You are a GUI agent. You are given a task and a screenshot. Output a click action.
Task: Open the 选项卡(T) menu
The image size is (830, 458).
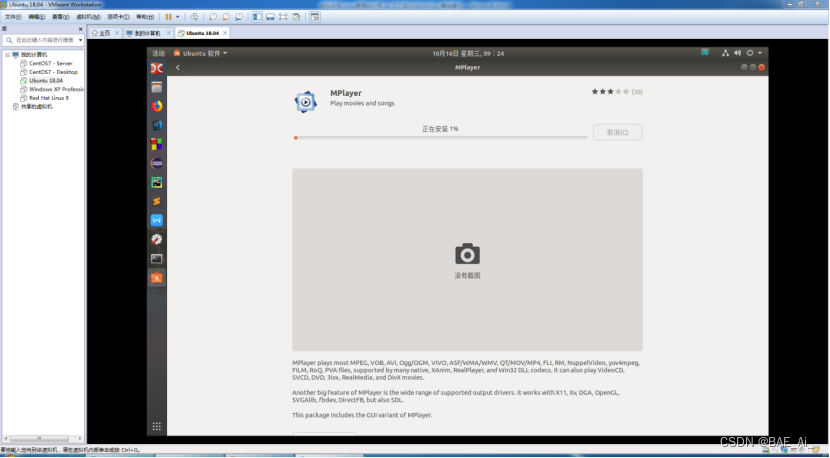tap(118, 17)
